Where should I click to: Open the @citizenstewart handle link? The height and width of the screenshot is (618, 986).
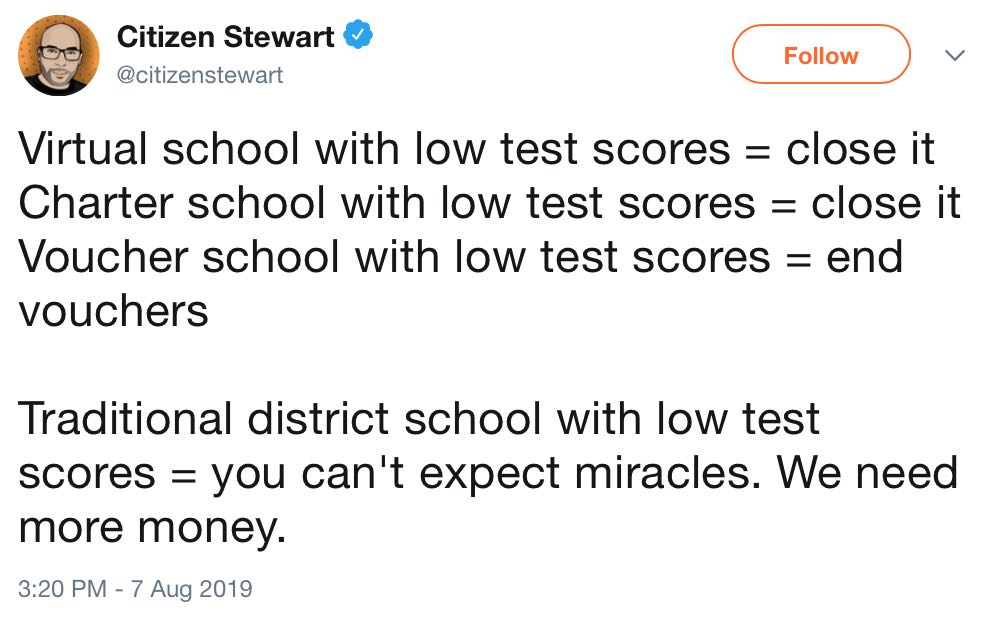click(x=200, y=75)
